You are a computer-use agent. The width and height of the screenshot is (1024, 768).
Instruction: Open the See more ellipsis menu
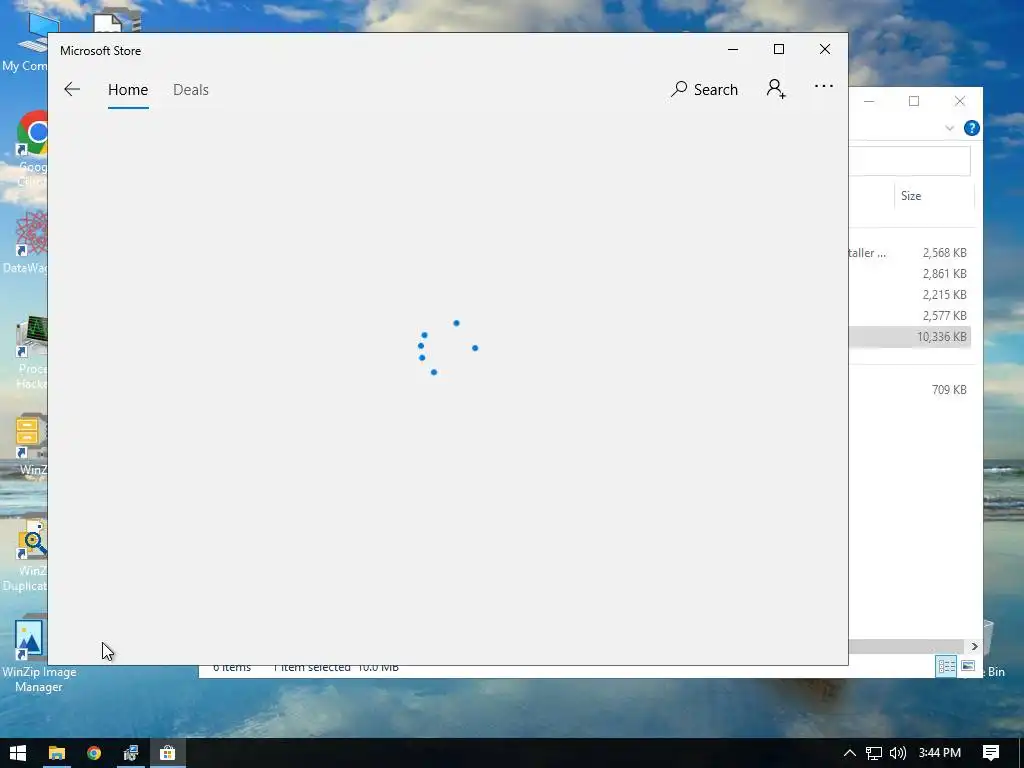click(824, 86)
